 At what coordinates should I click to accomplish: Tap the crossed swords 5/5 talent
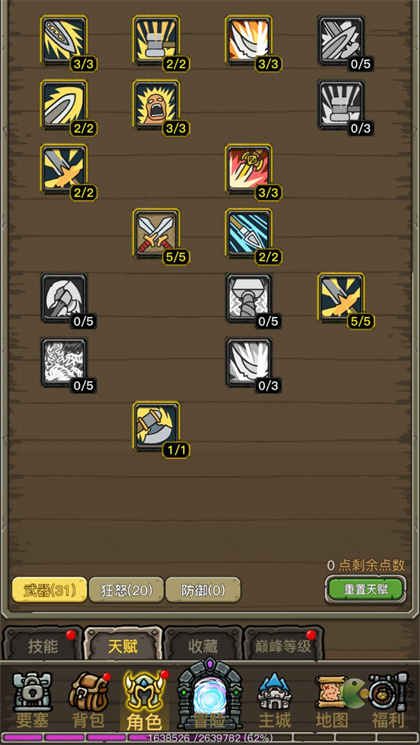156,233
